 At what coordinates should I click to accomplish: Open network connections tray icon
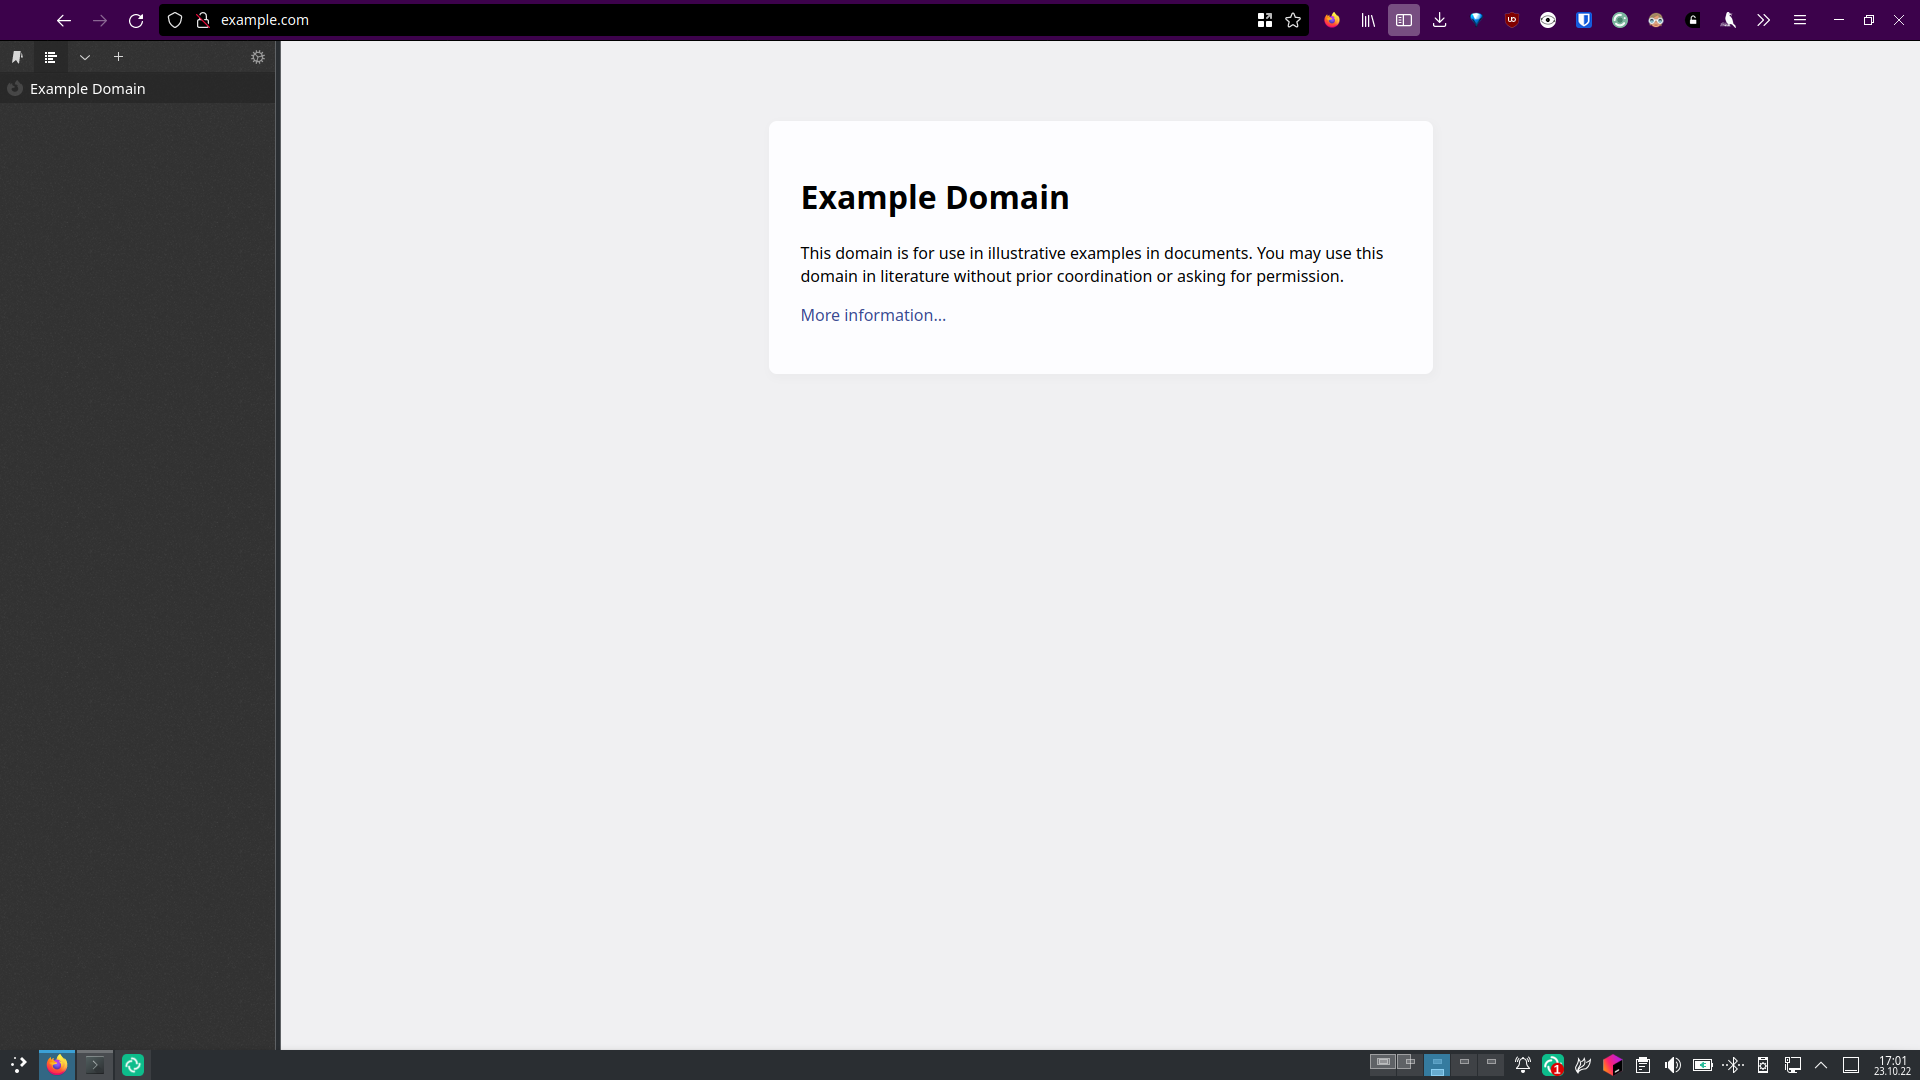[1793, 1065]
